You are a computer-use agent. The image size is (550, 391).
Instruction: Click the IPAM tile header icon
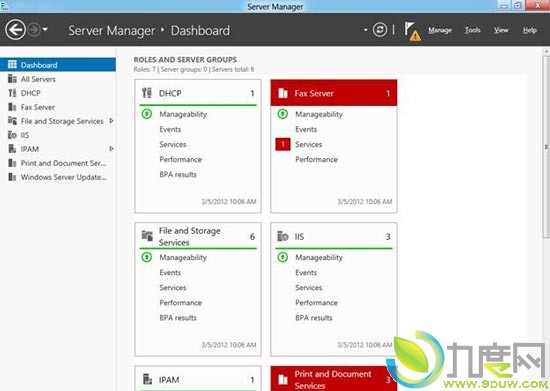[x=147, y=379]
